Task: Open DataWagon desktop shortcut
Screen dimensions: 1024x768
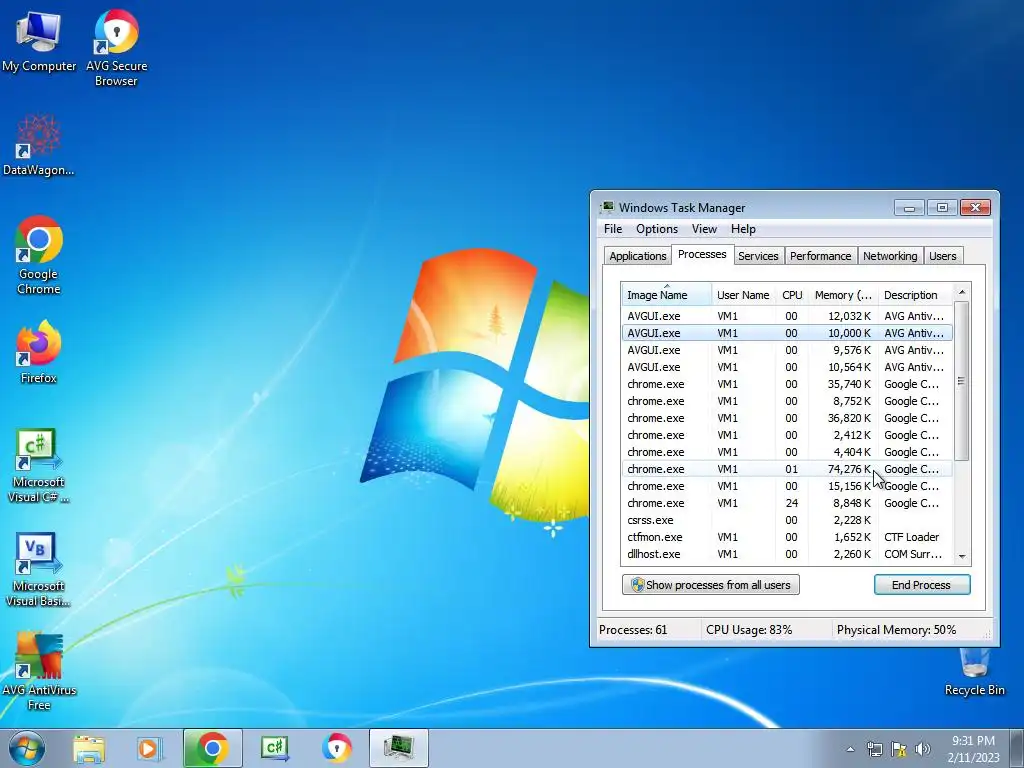Action: point(39,145)
